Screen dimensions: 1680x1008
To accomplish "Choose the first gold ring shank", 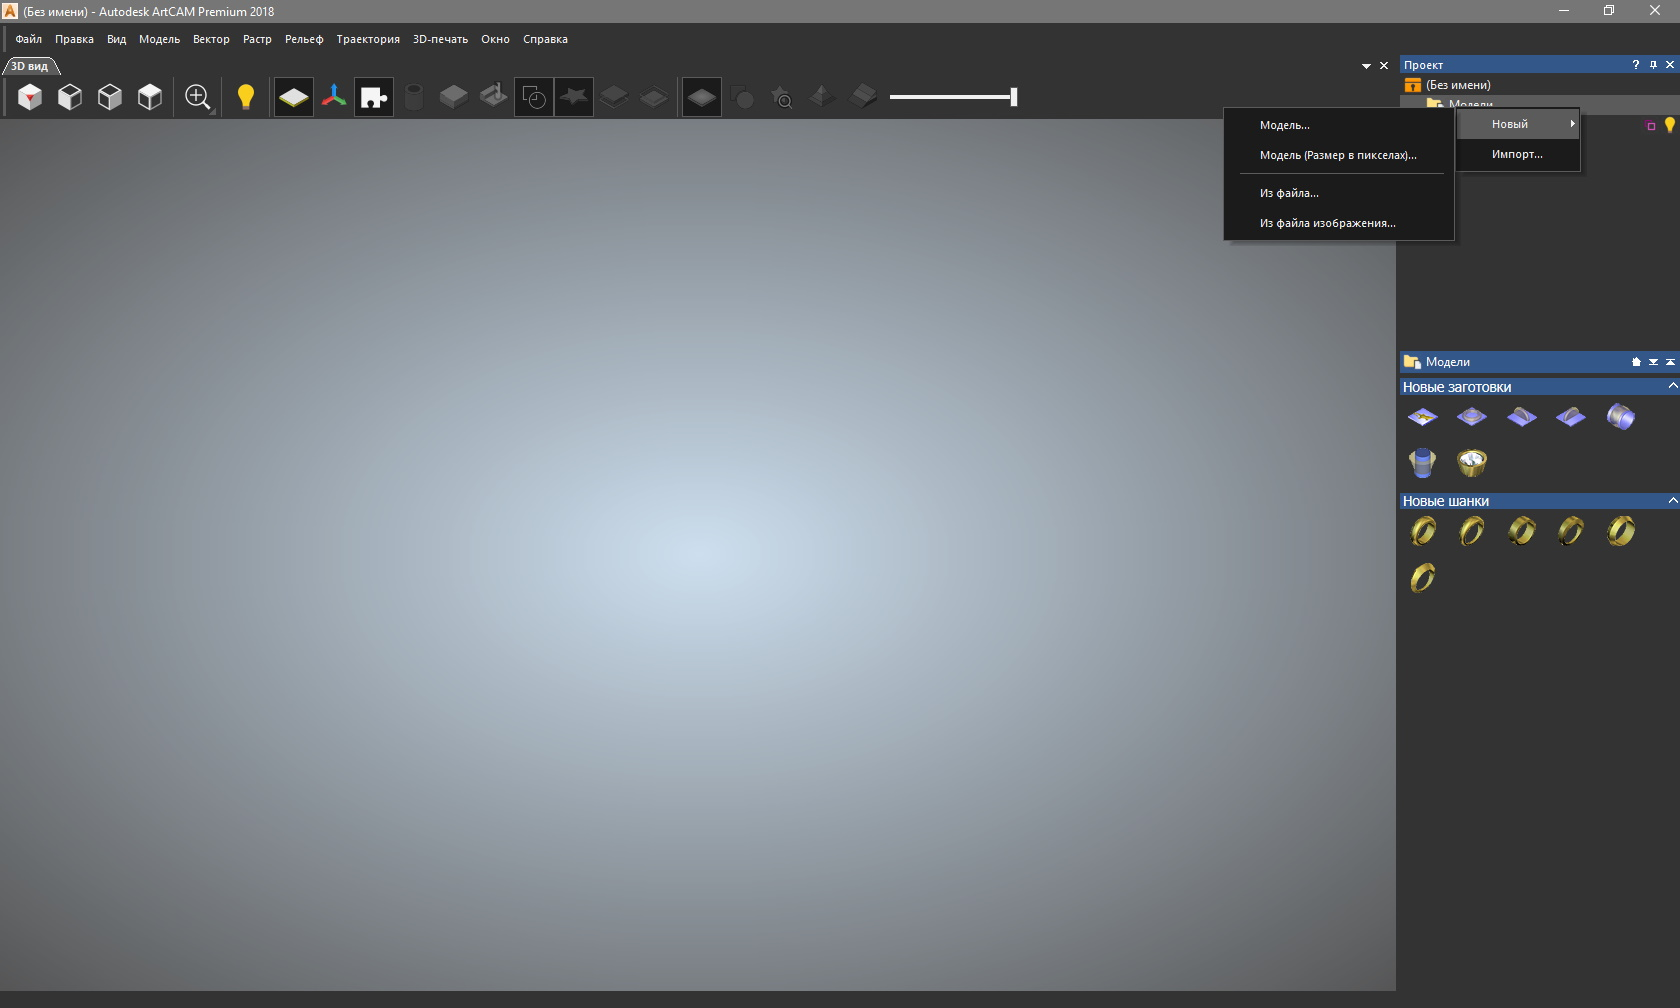I will coord(1422,531).
